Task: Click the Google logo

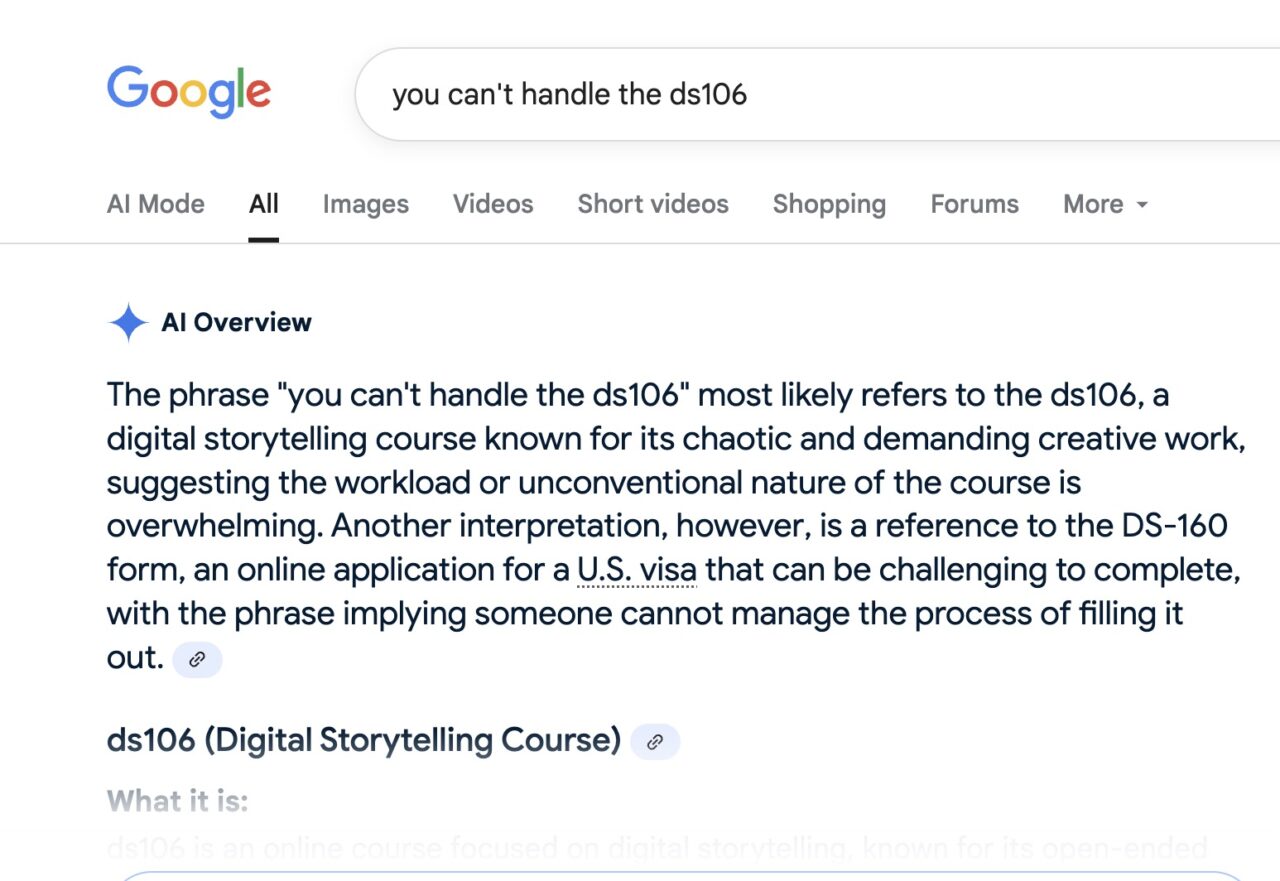Action: tap(189, 92)
